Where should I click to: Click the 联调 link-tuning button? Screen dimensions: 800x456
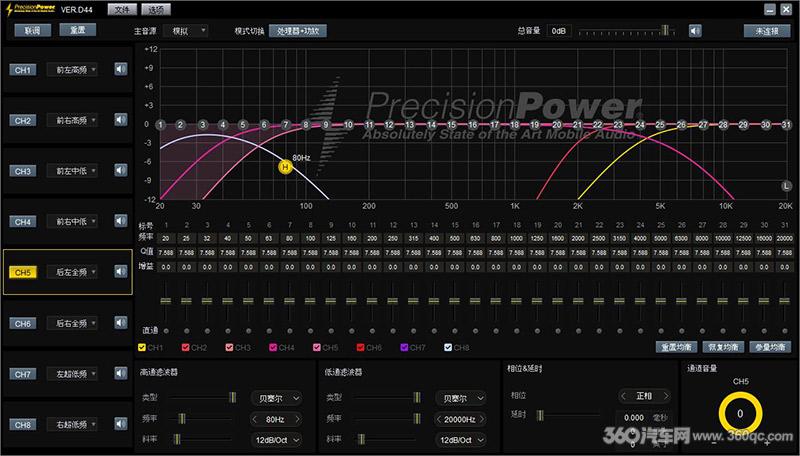point(33,31)
